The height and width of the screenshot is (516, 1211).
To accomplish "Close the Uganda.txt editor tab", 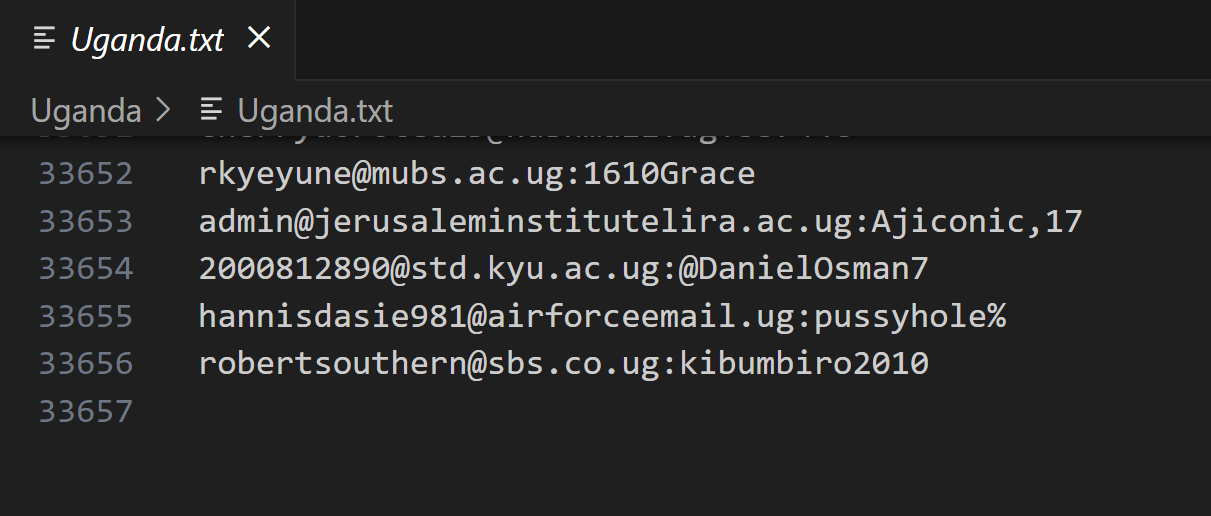I will coord(259,38).
